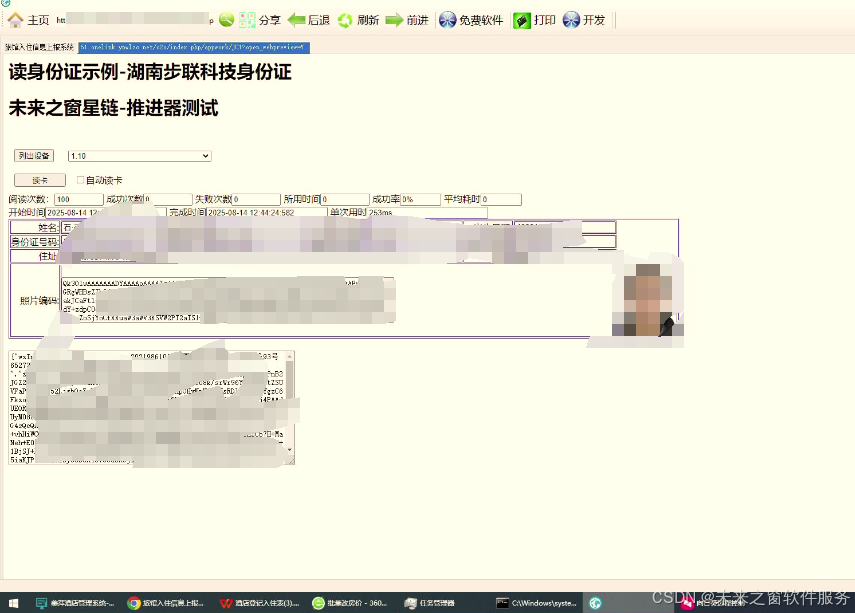Open the 开发 developer tools icon
The image size is (855, 613).
[x=571, y=20]
